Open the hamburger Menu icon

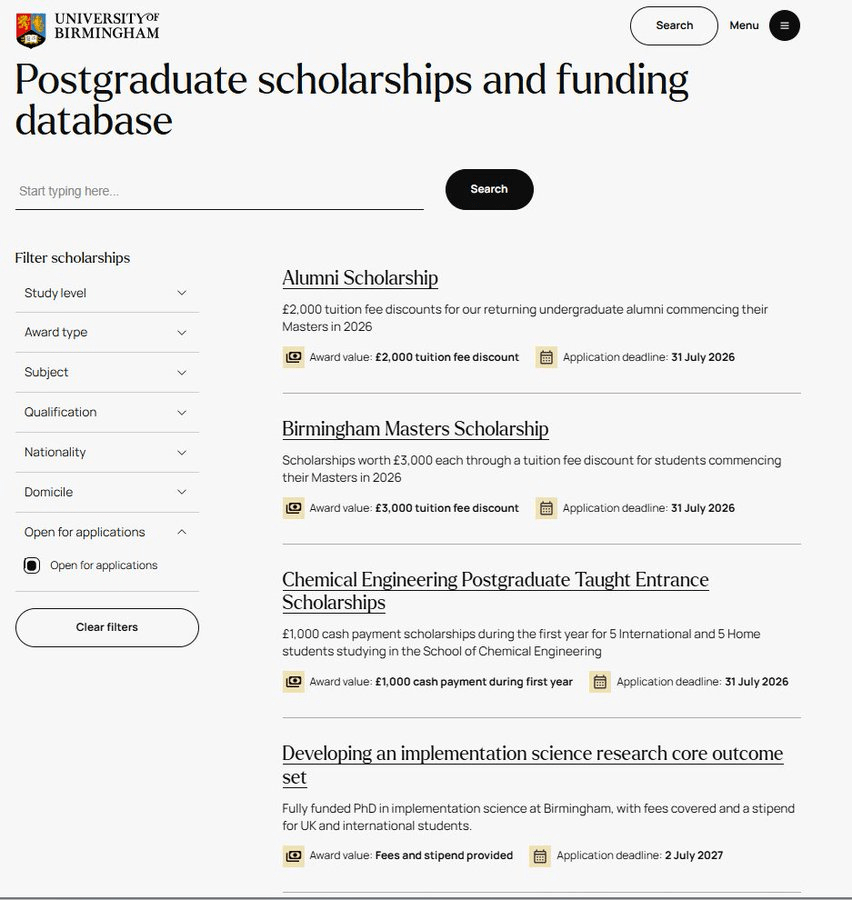pos(784,26)
